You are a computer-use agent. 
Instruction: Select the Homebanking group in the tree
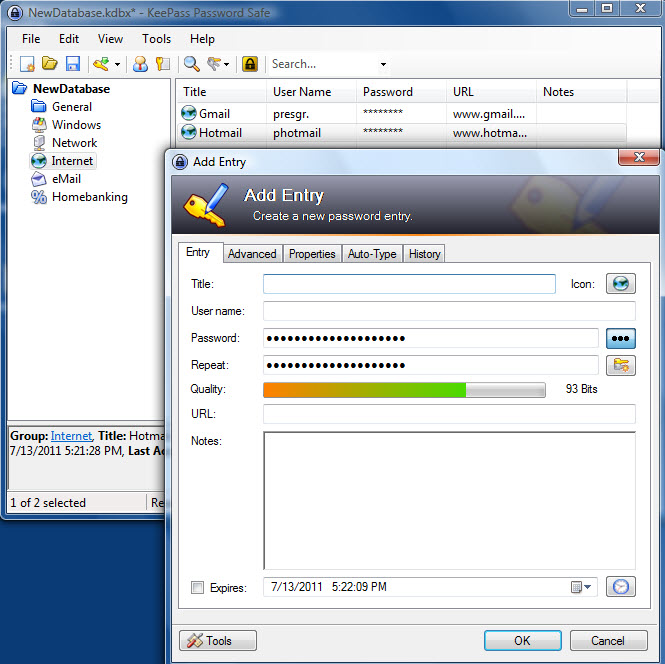(89, 197)
